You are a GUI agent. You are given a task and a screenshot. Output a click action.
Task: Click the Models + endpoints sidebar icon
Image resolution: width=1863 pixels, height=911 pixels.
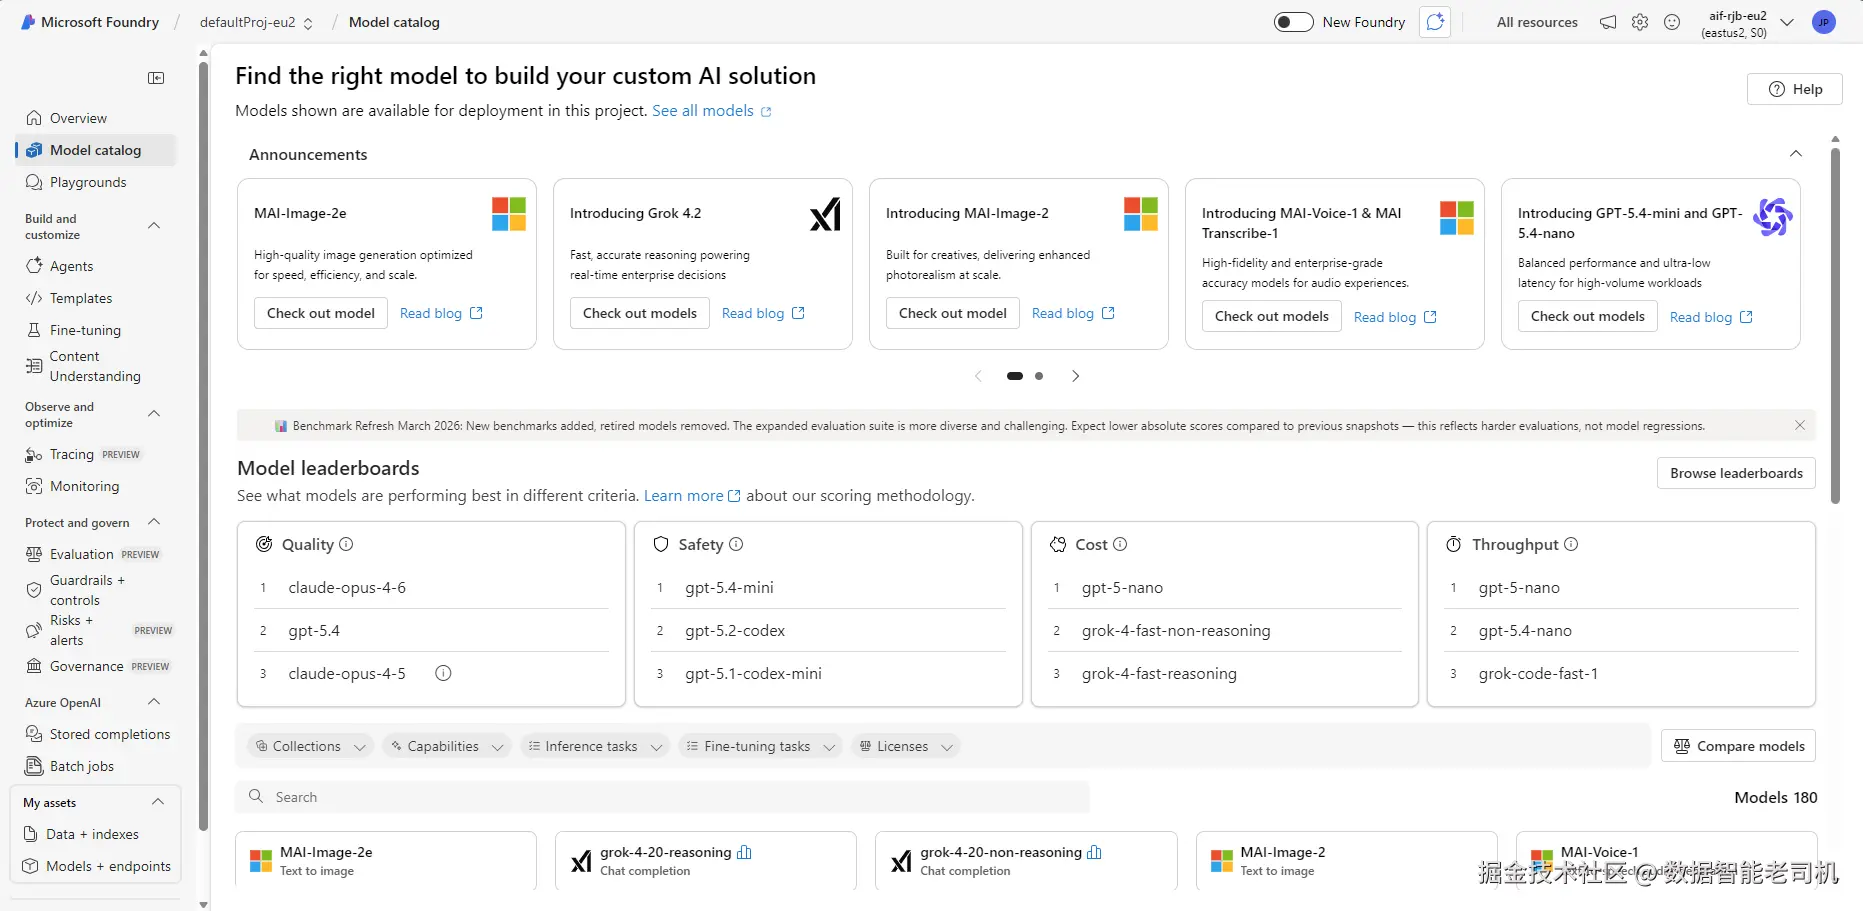30,866
